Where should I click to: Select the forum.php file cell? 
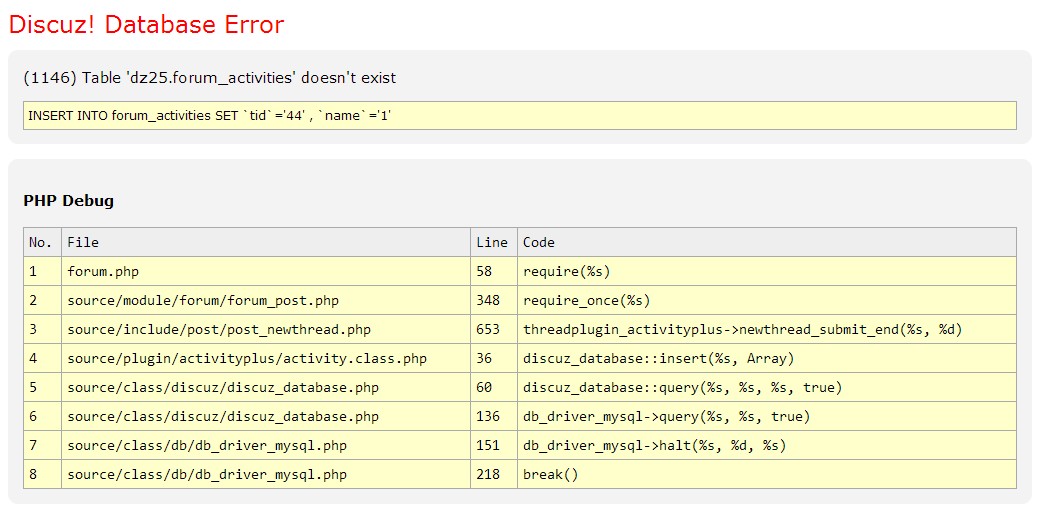coord(103,271)
